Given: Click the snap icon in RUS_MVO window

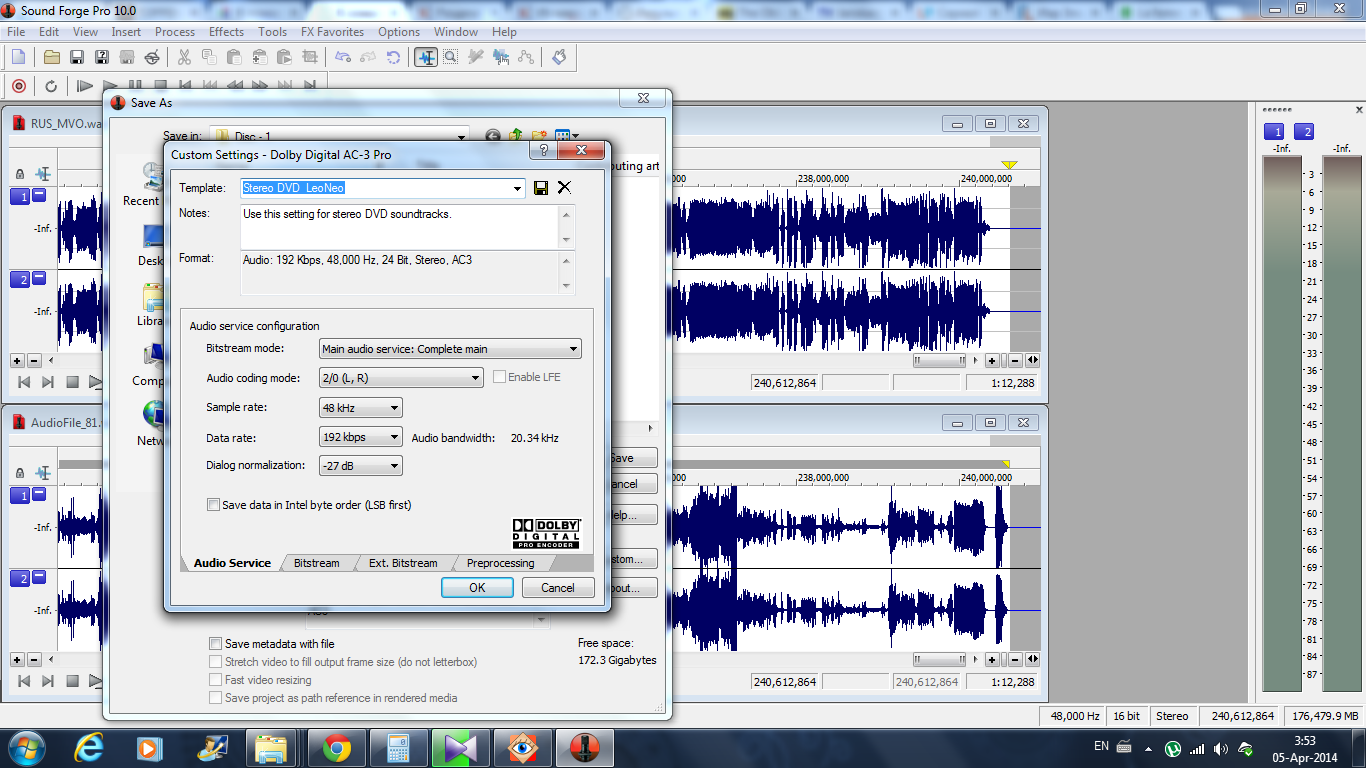Looking at the screenshot, I should (43, 174).
